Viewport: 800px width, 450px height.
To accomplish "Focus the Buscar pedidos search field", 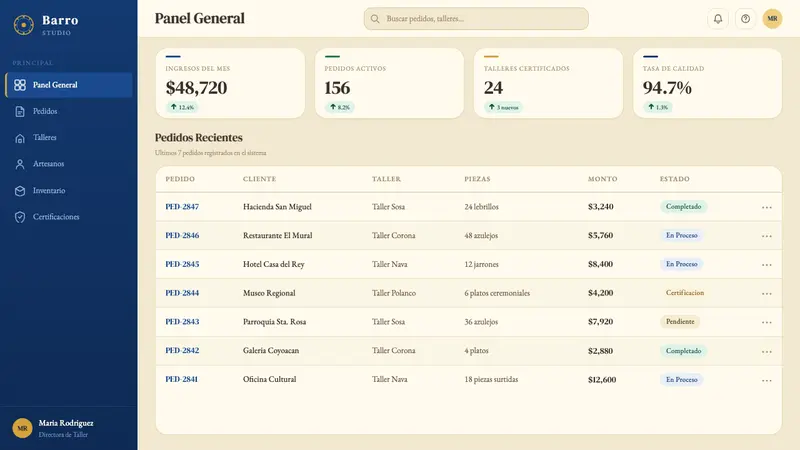I will click(x=476, y=19).
